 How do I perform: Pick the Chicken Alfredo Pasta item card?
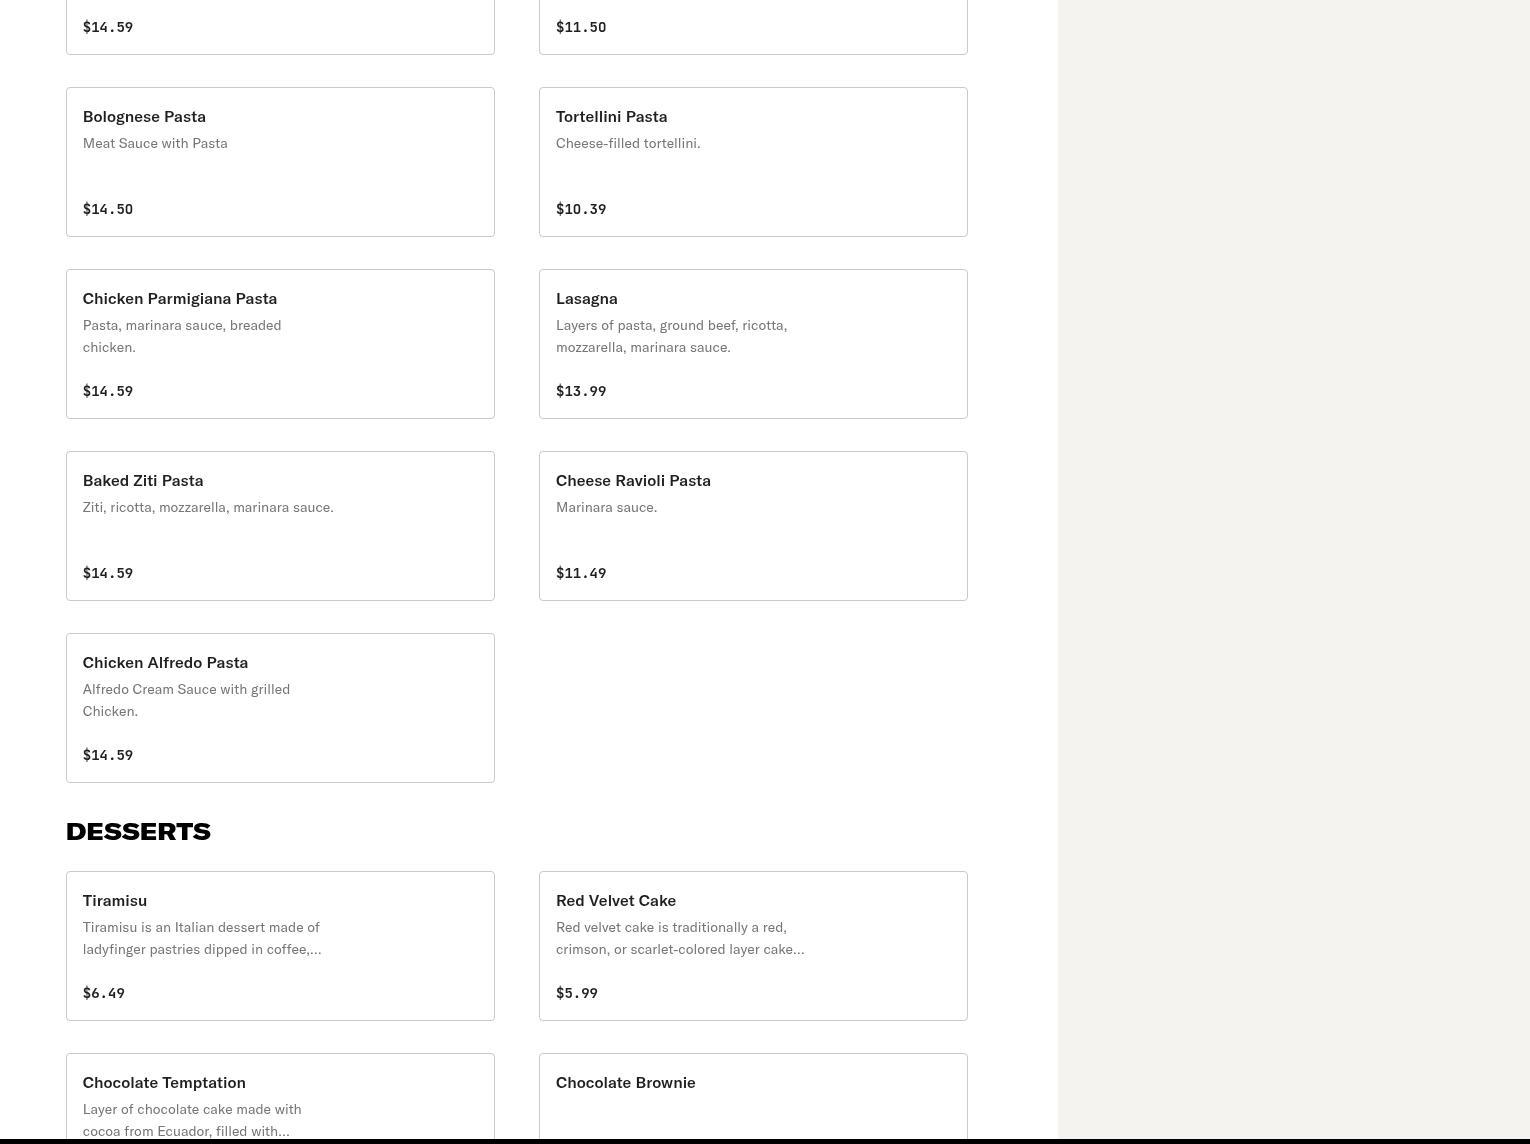click(x=280, y=708)
